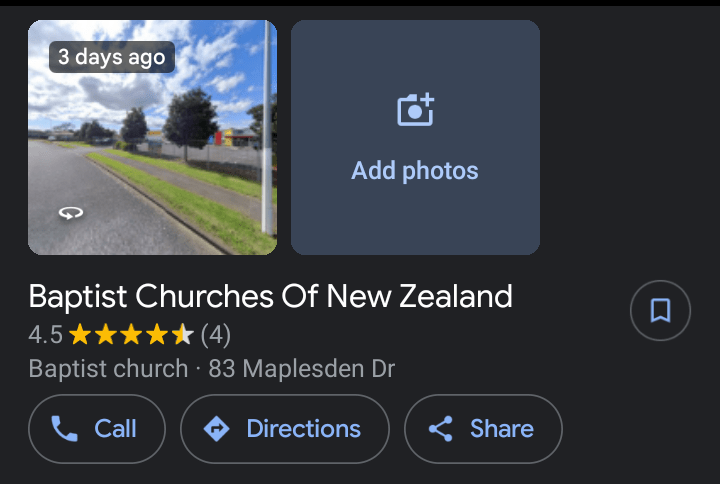This screenshot has height=484, width=720.
Task: Click the Baptist church category text
Action: click(x=108, y=369)
